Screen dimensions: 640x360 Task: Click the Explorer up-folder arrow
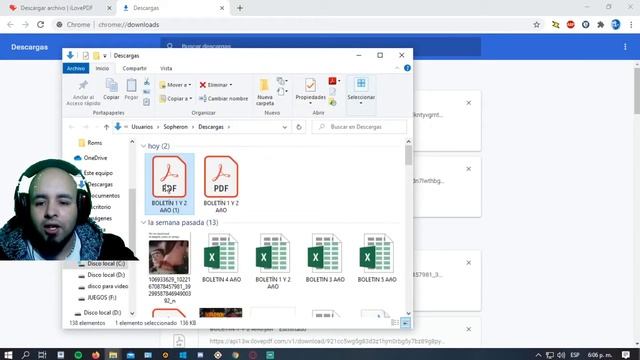pos(106,127)
